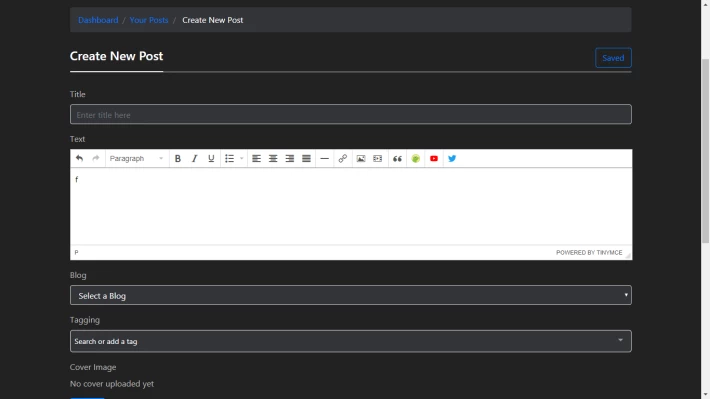710x399 pixels.
Task: Undo the last edit in the editor
Action: click(x=79, y=159)
